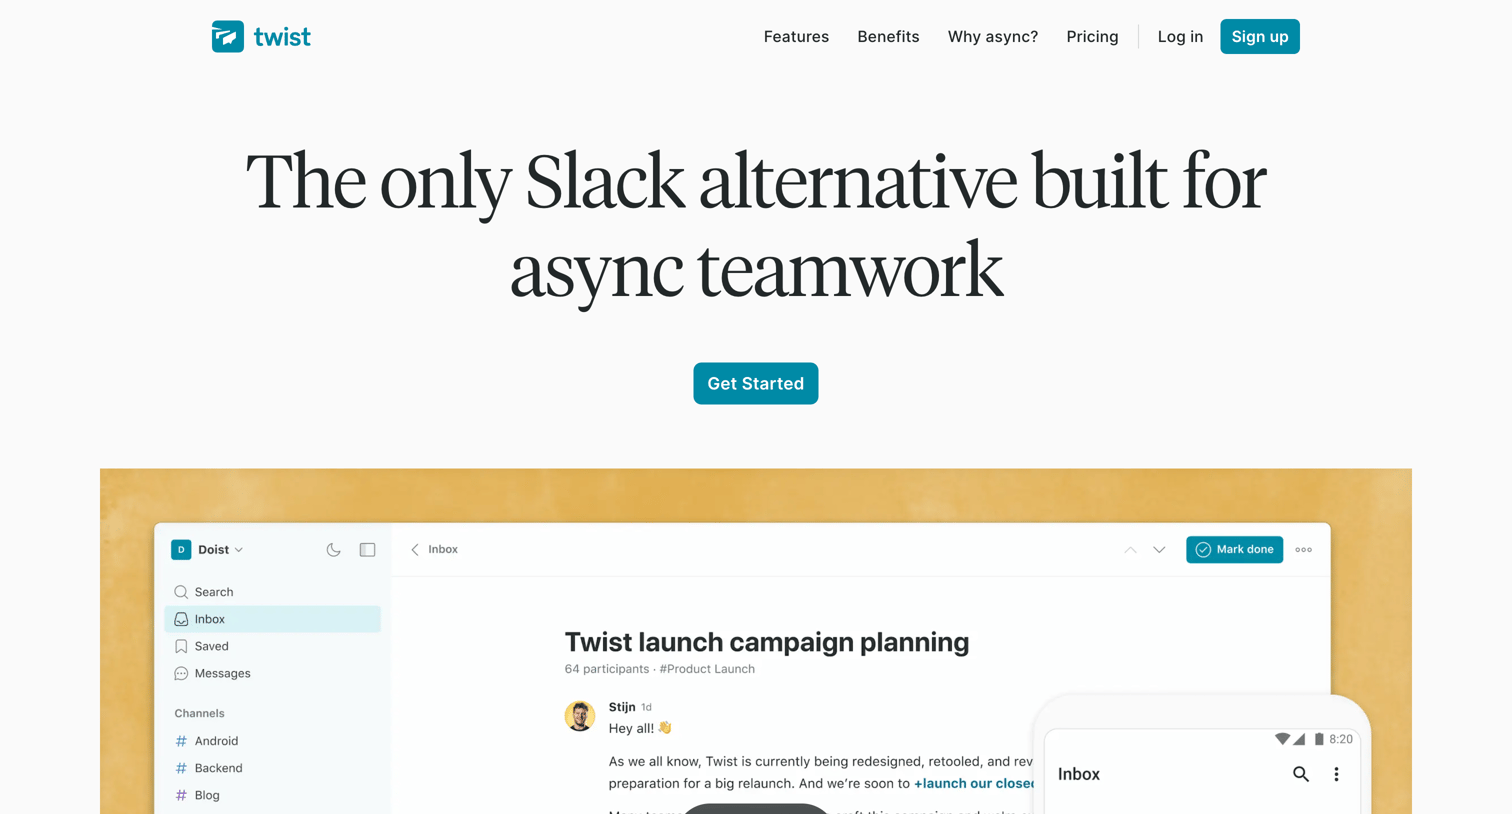Go to previous thread up arrow

[1130, 550]
